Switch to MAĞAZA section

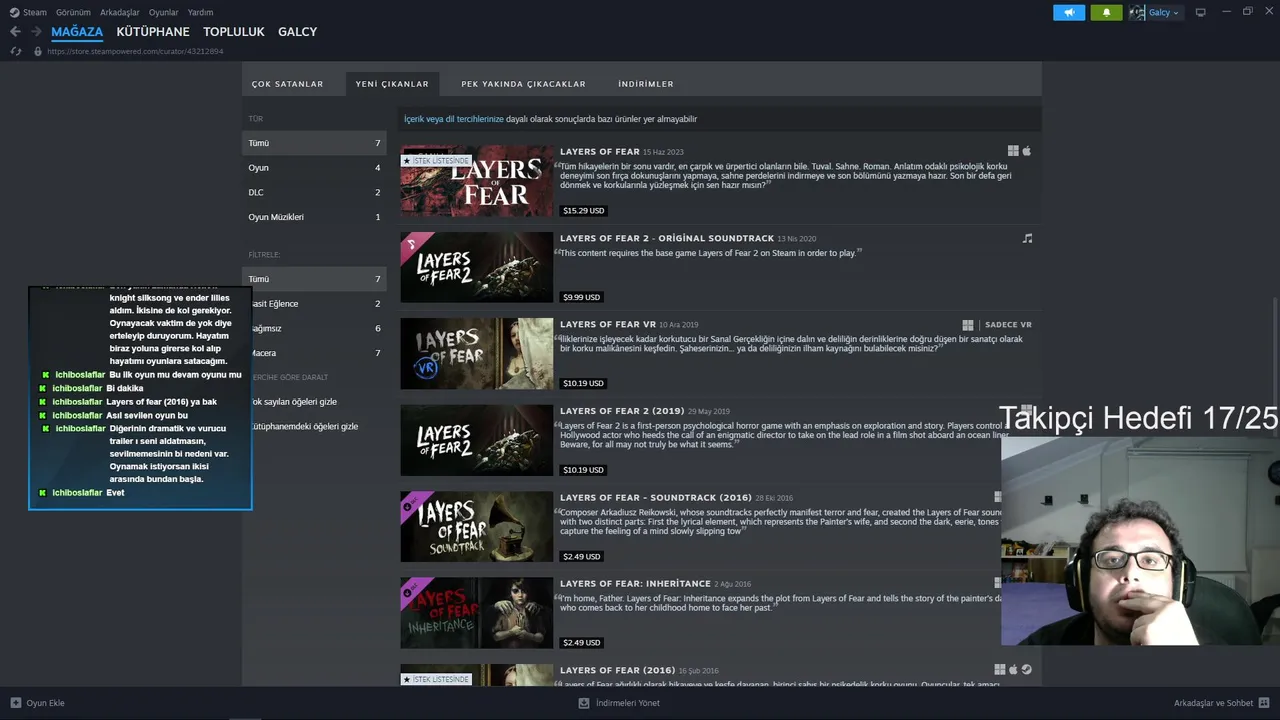(x=77, y=32)
